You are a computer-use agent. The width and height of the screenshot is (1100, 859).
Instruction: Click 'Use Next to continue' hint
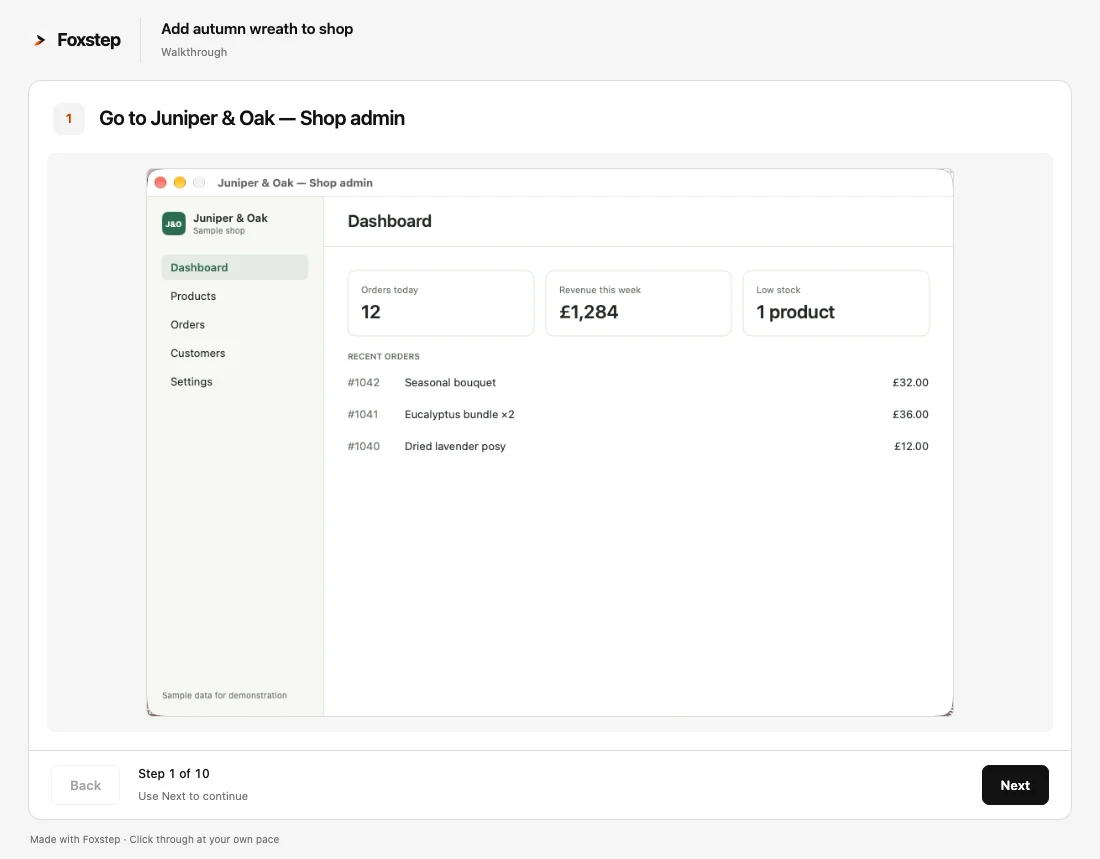click(193, 796)
